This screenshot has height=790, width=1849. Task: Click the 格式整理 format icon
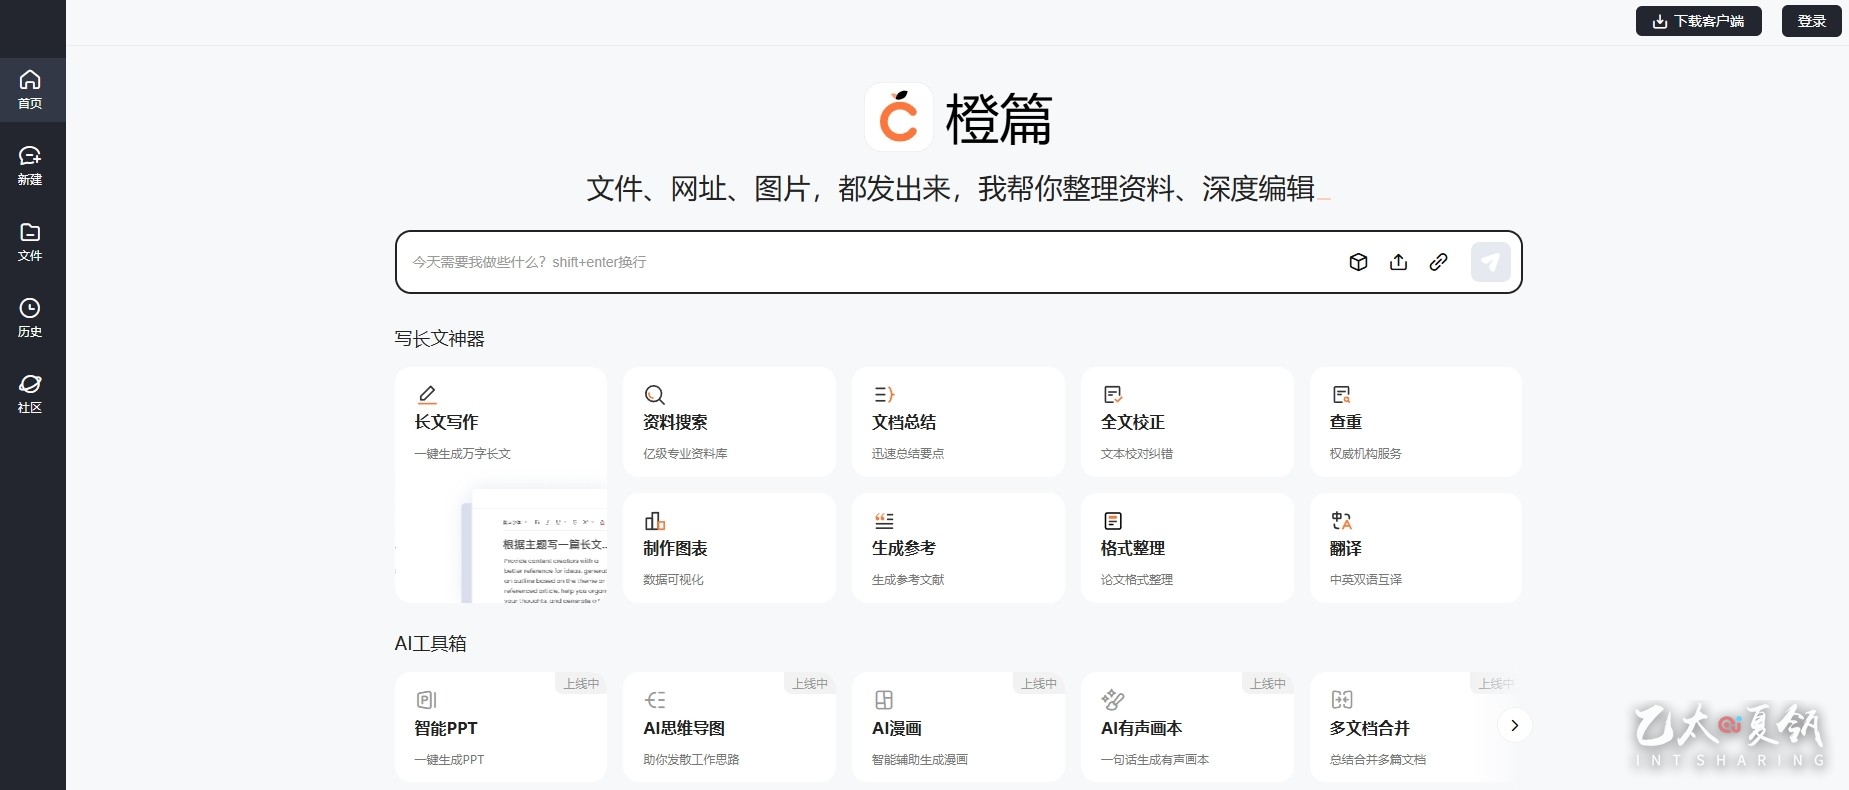pyautogui.click(x=1113, y=520)
